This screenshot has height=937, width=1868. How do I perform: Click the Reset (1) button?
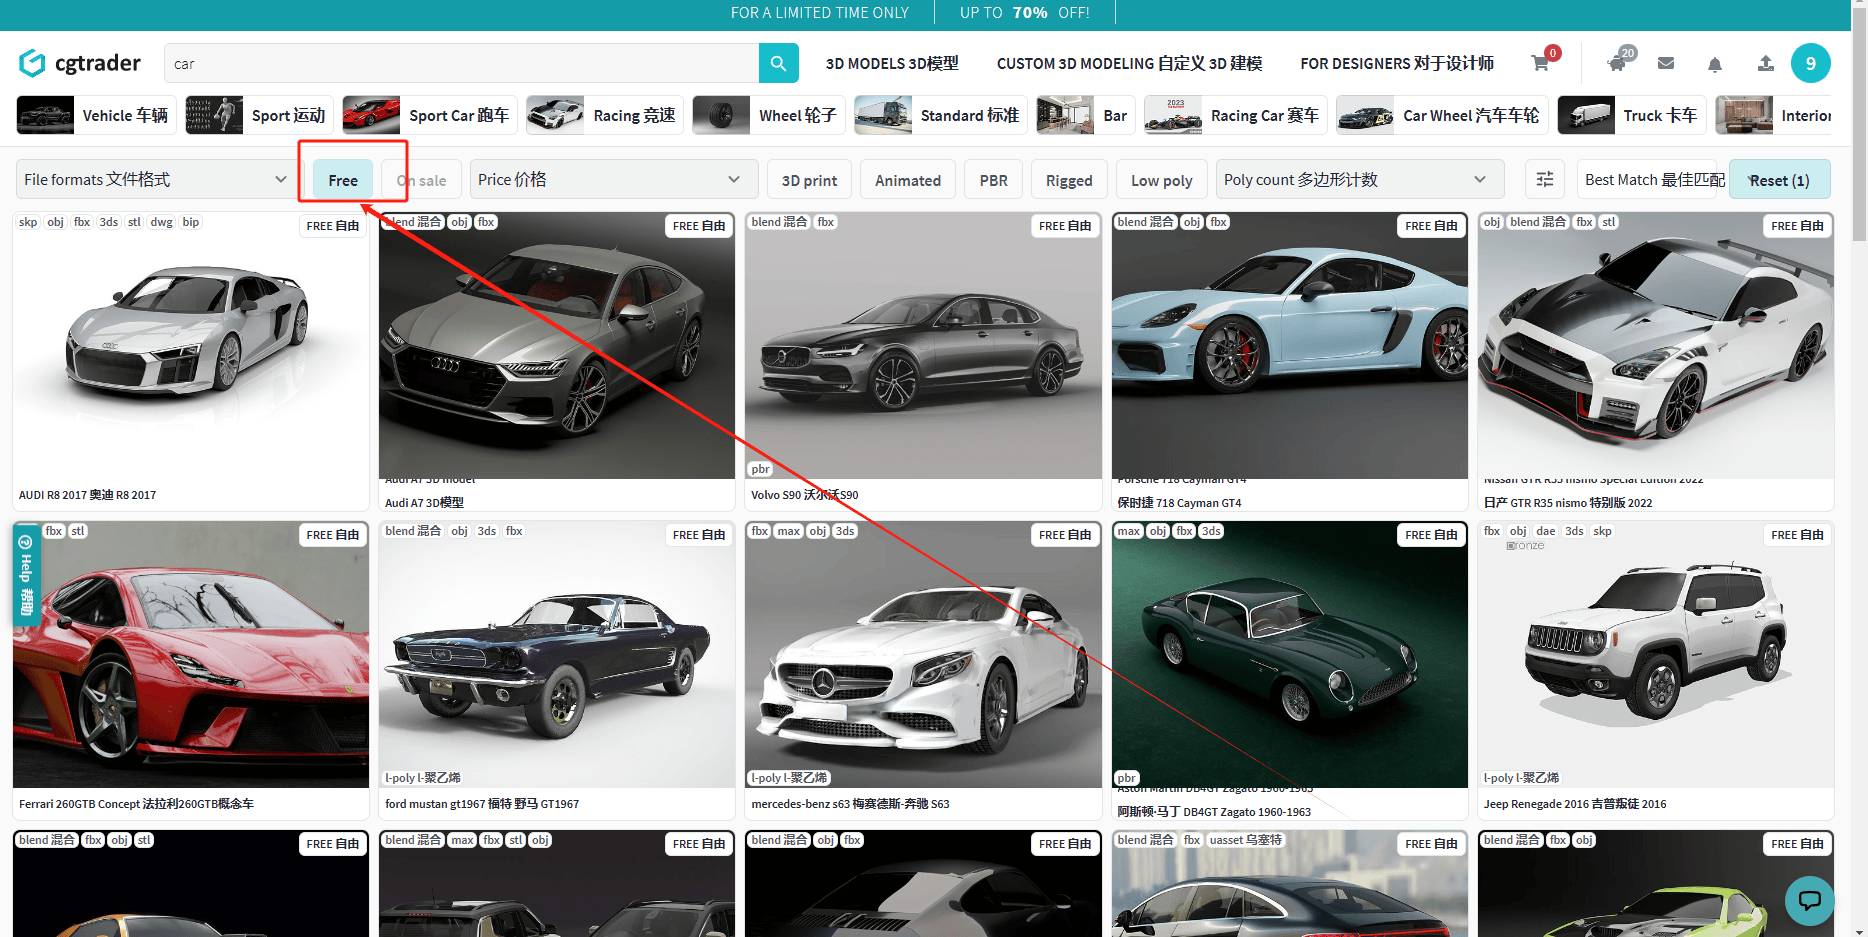pyautogui.click(x=1780, y=179)
